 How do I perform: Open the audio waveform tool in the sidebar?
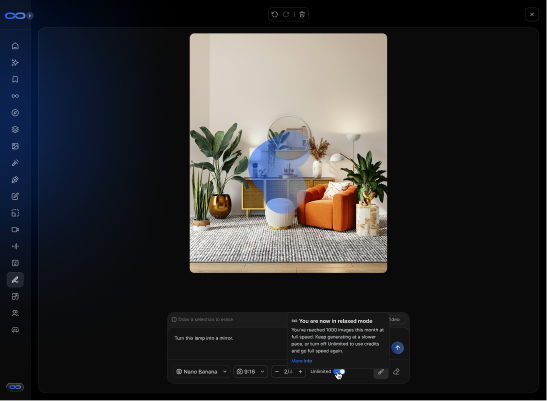[x=15, y=246]
